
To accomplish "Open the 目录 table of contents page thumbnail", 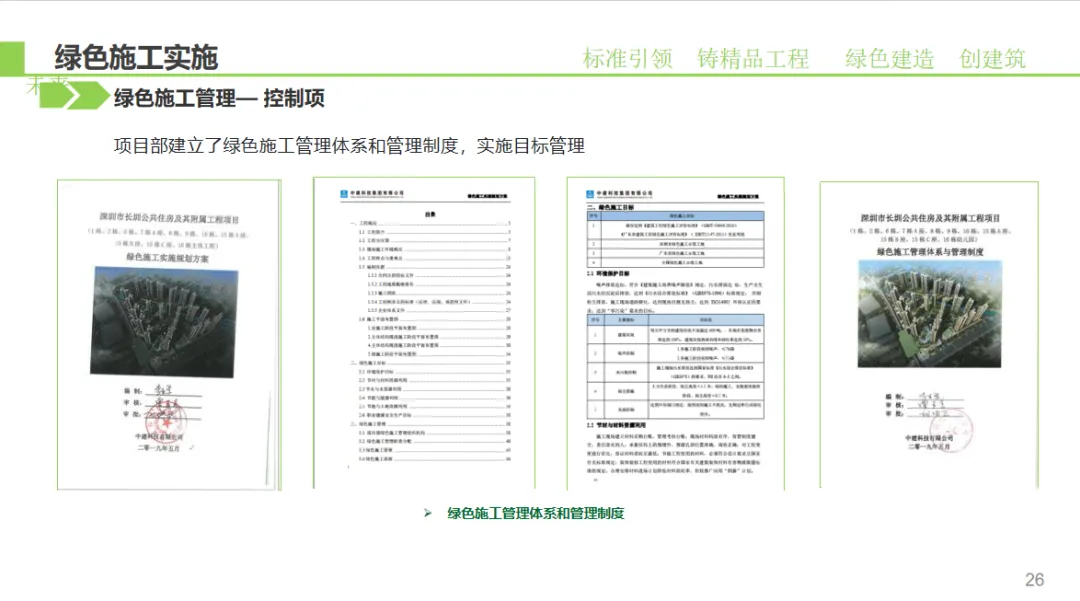I will [x=424, y=333].
